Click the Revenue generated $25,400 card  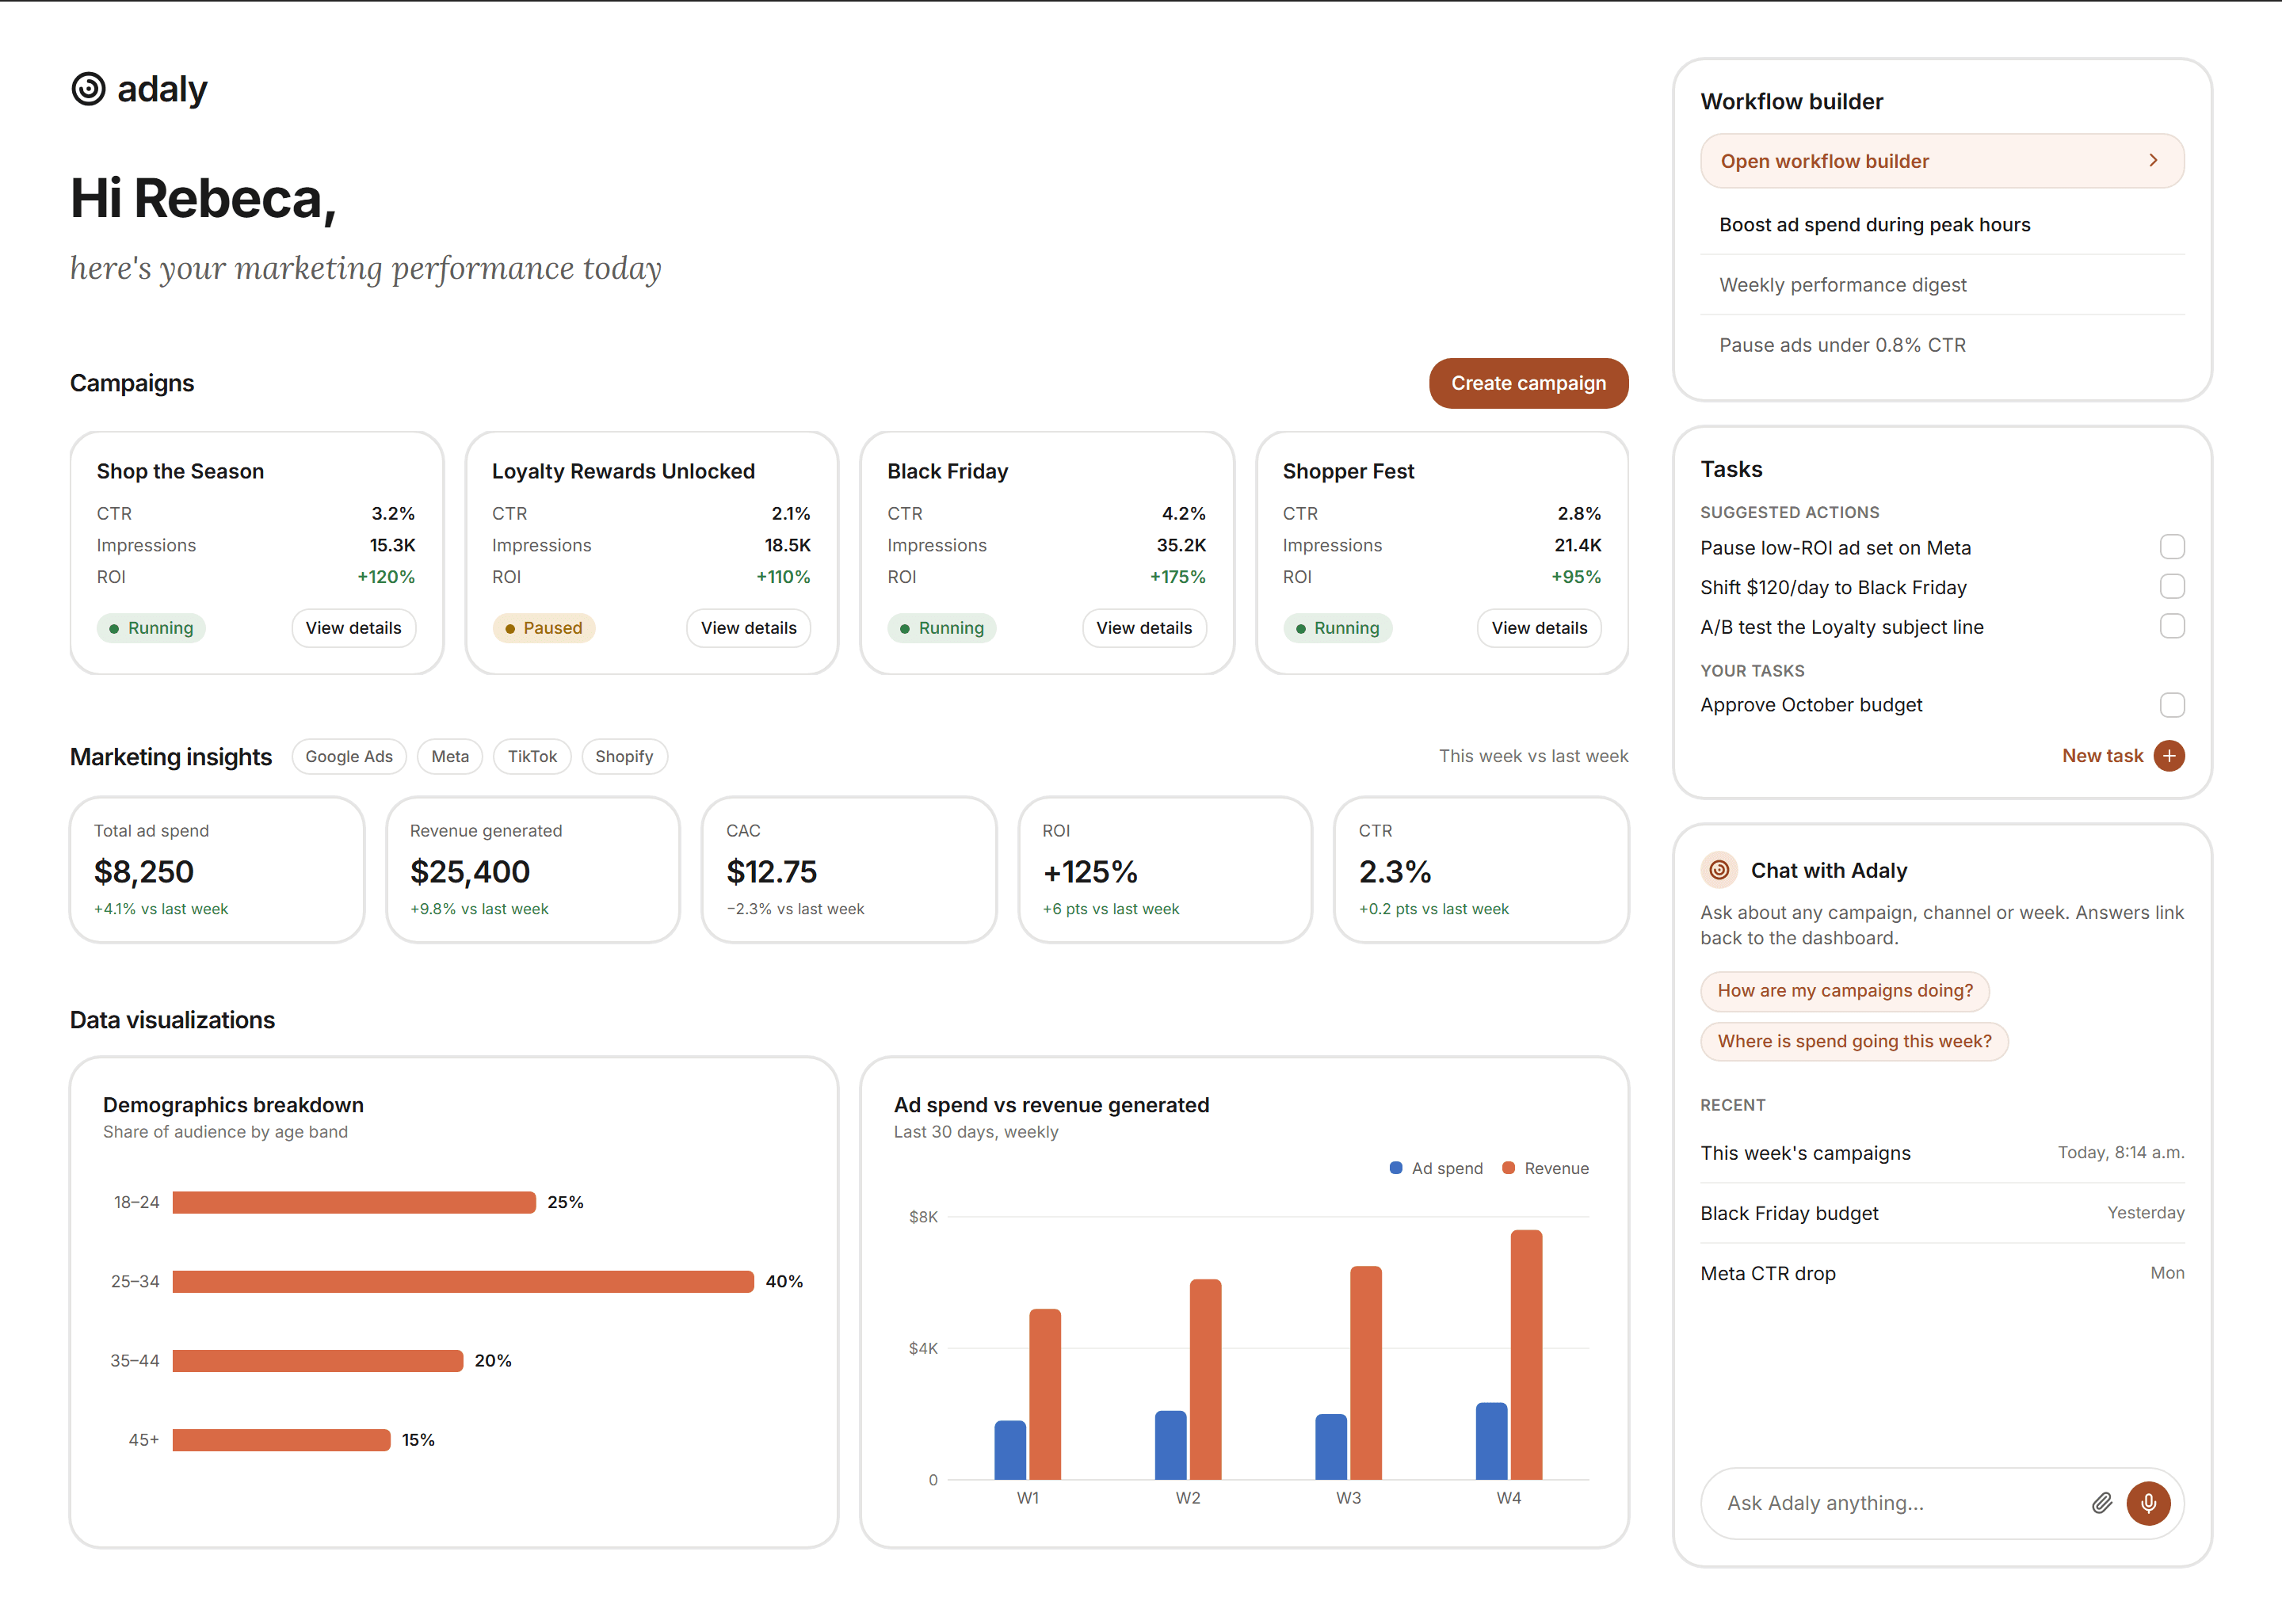point(532,869)
